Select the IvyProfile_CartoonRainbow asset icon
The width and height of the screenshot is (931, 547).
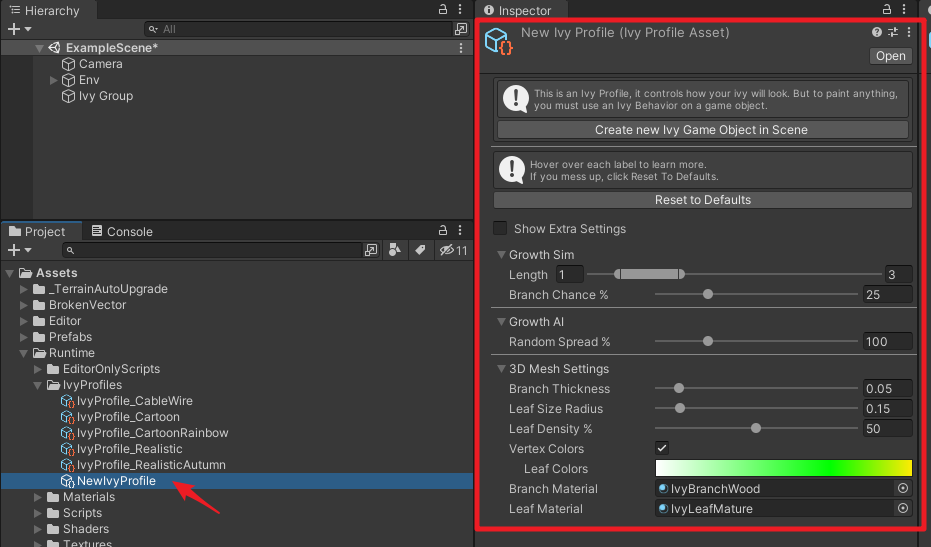68,434
